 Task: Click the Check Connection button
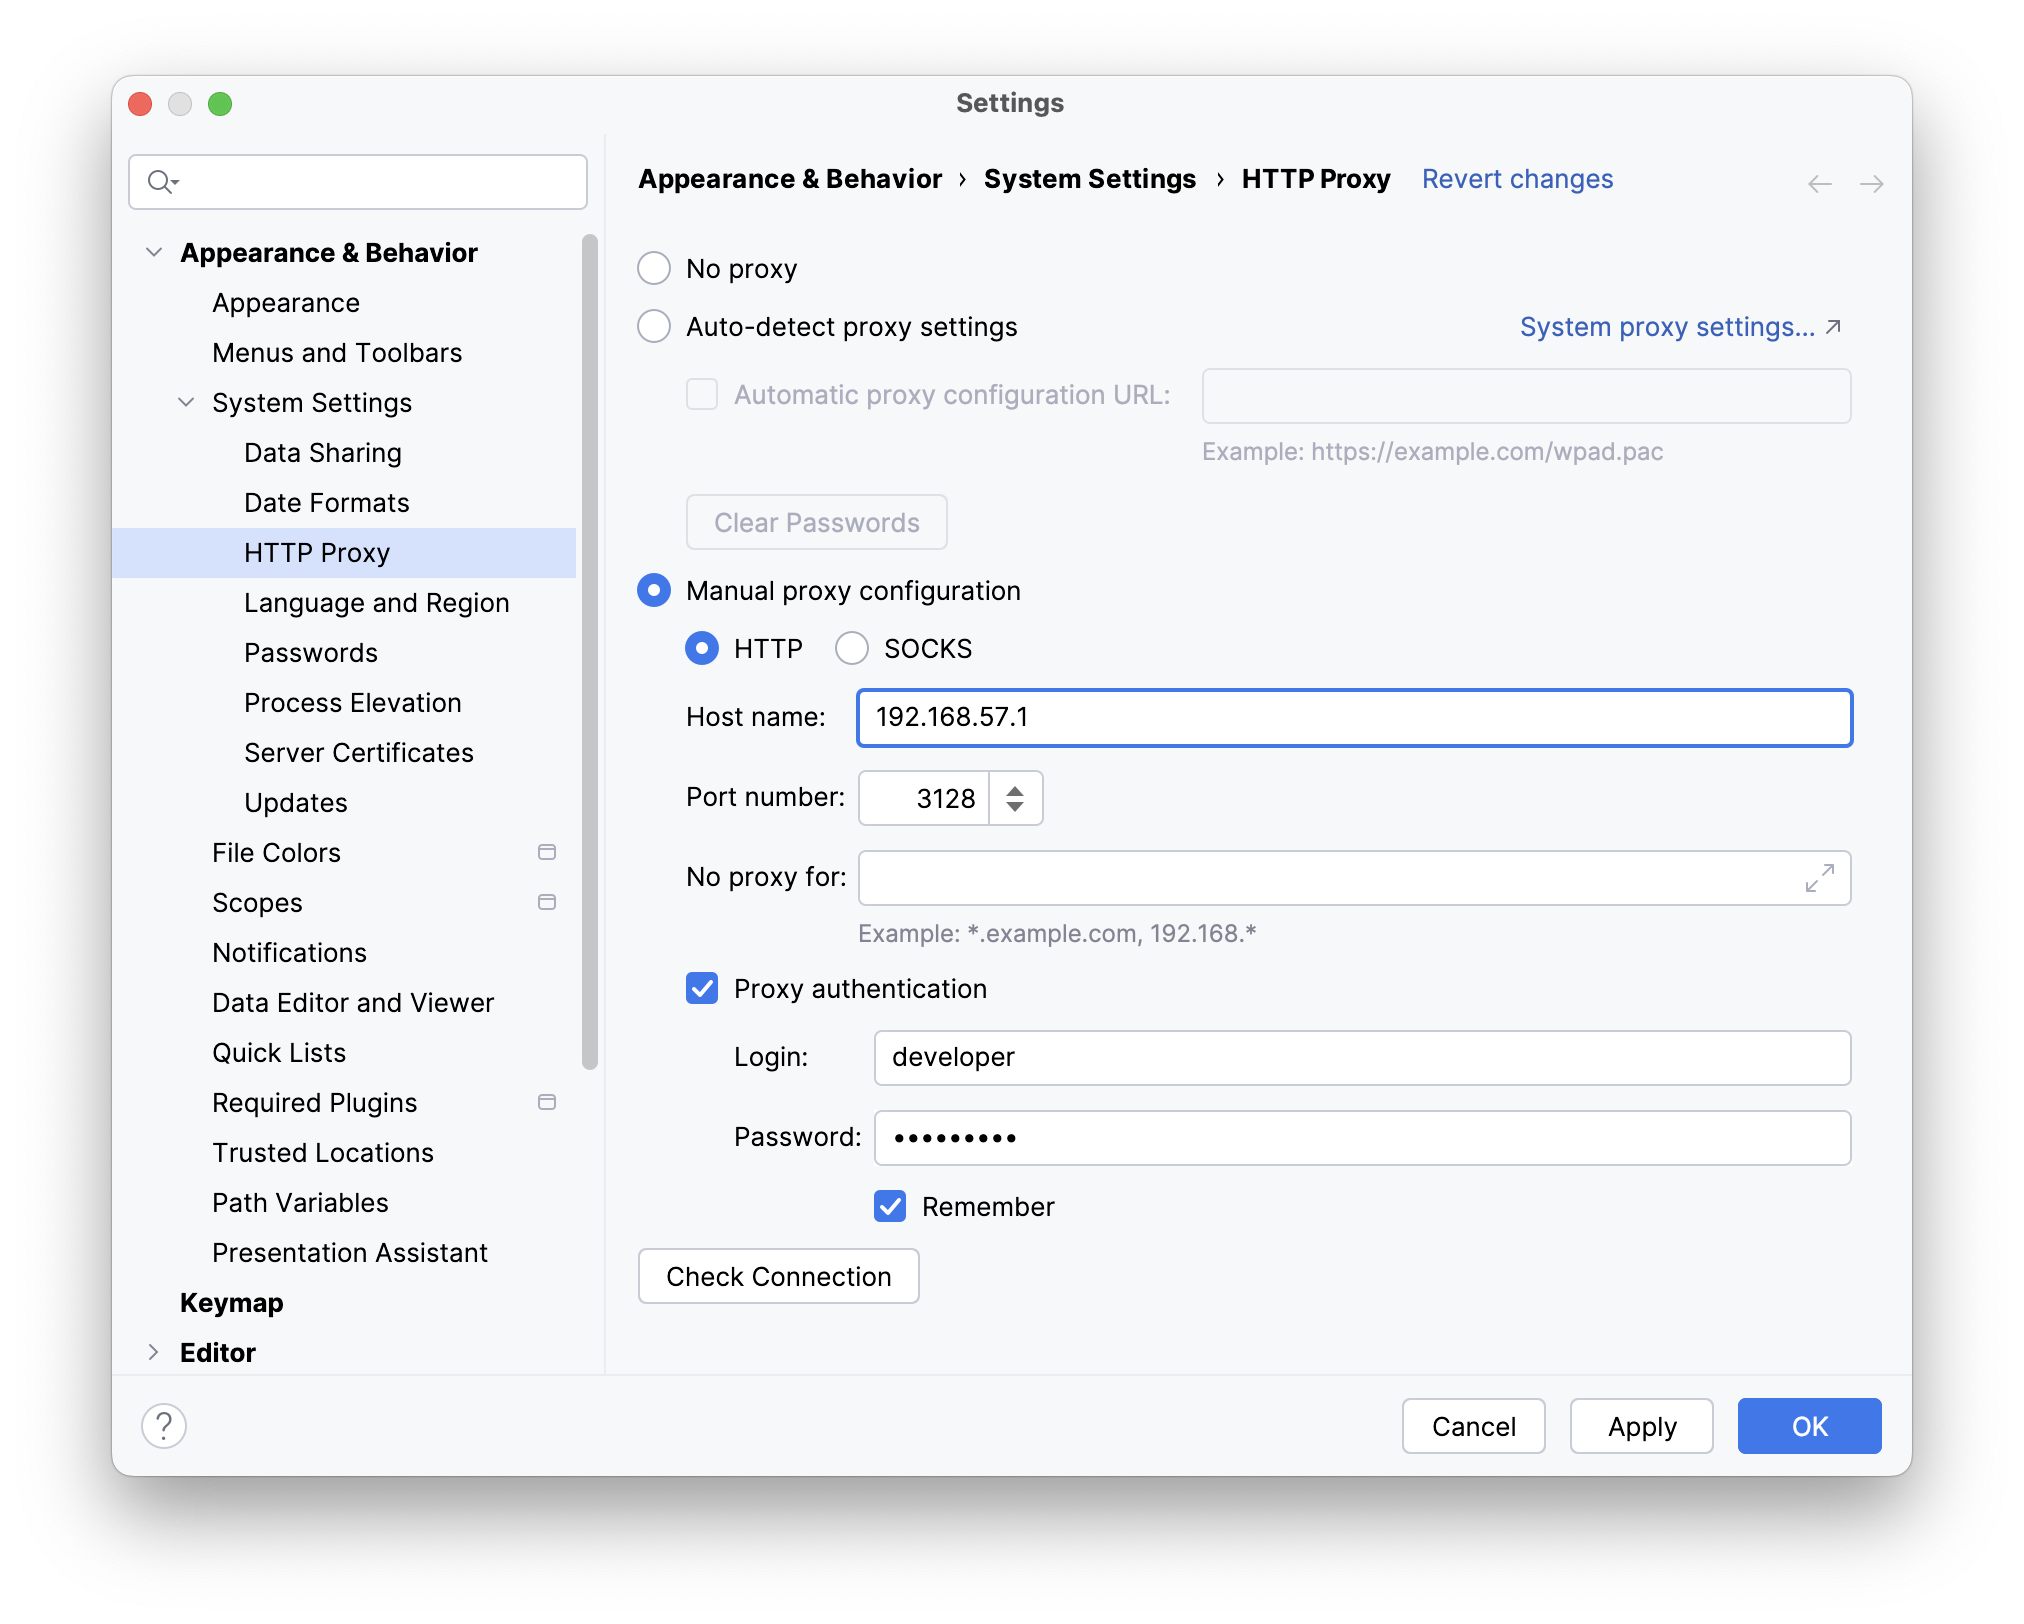pos(778,1276)
